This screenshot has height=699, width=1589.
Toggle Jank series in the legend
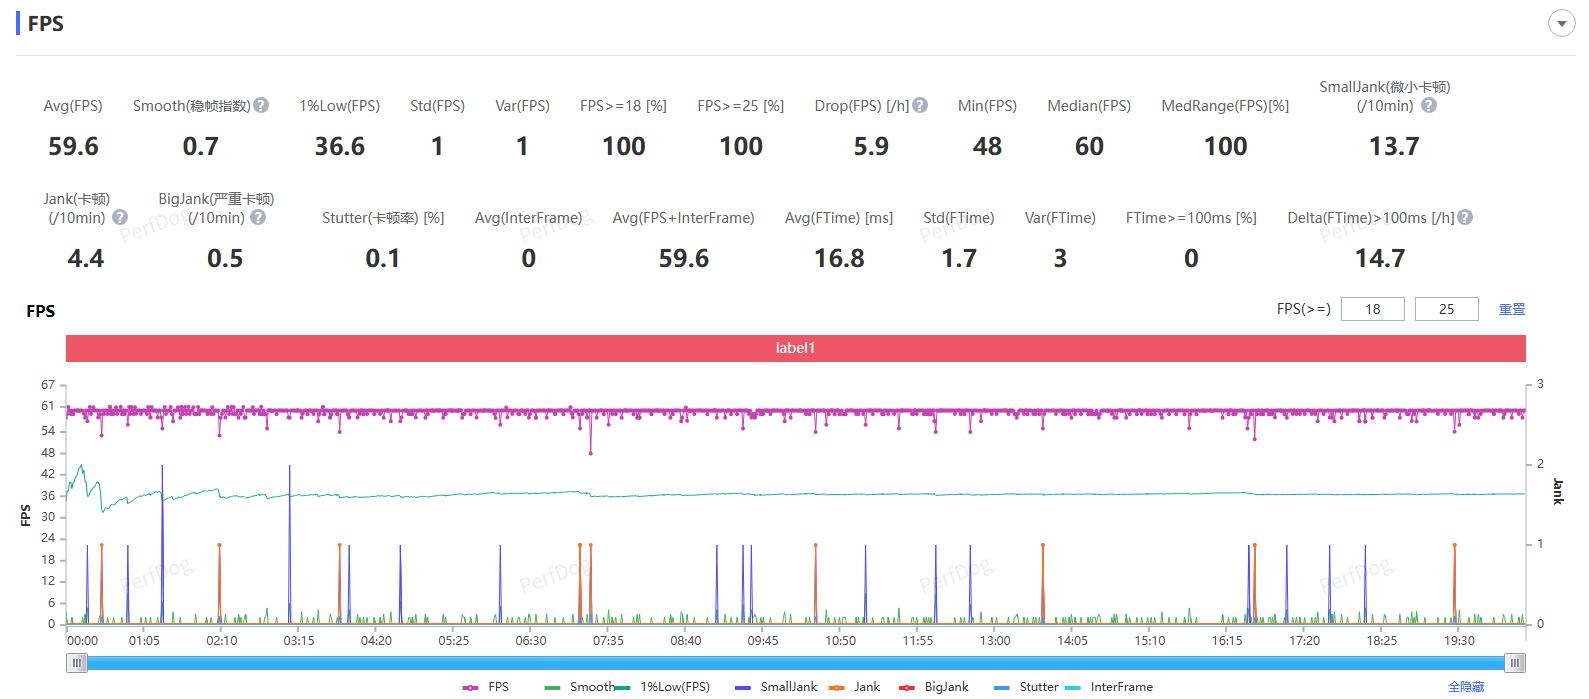pyautogui.click(x=856, y=687)
